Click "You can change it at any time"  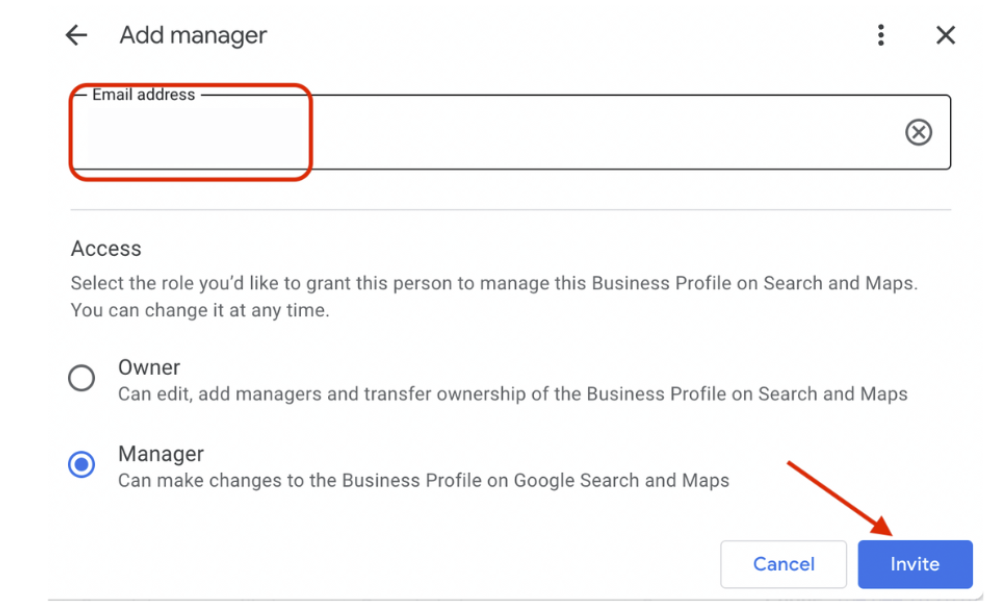(x=199, y=310)
